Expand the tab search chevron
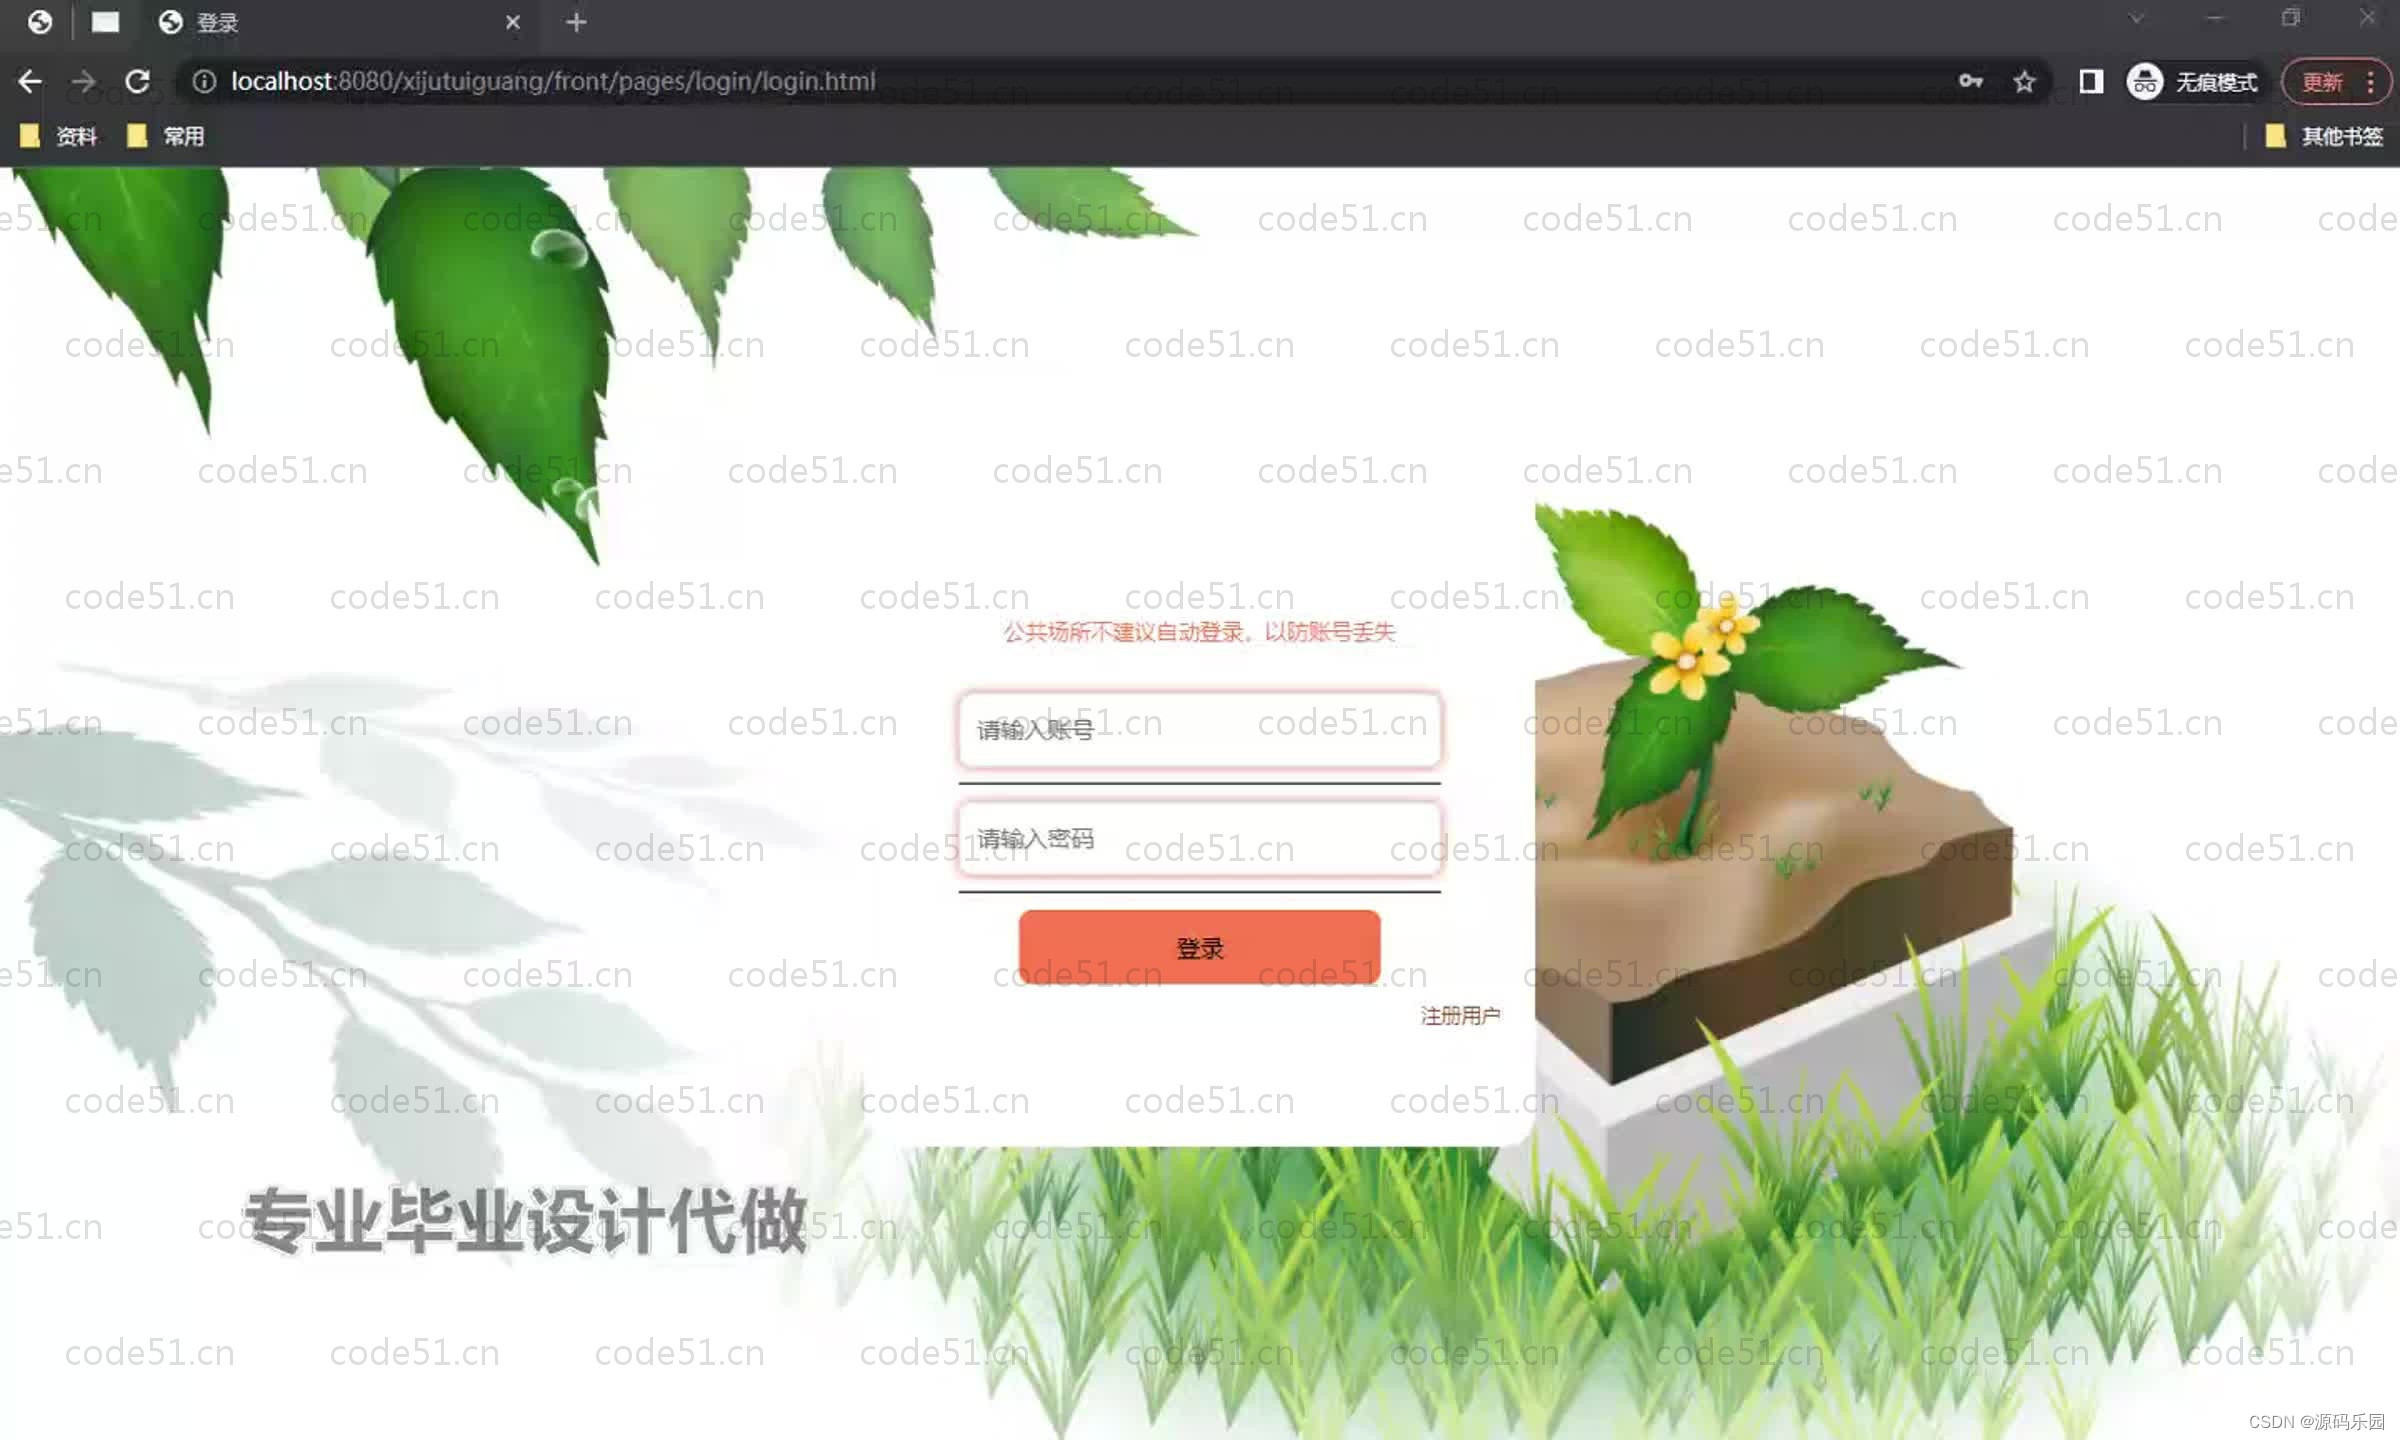 [x=2136, y=19]
